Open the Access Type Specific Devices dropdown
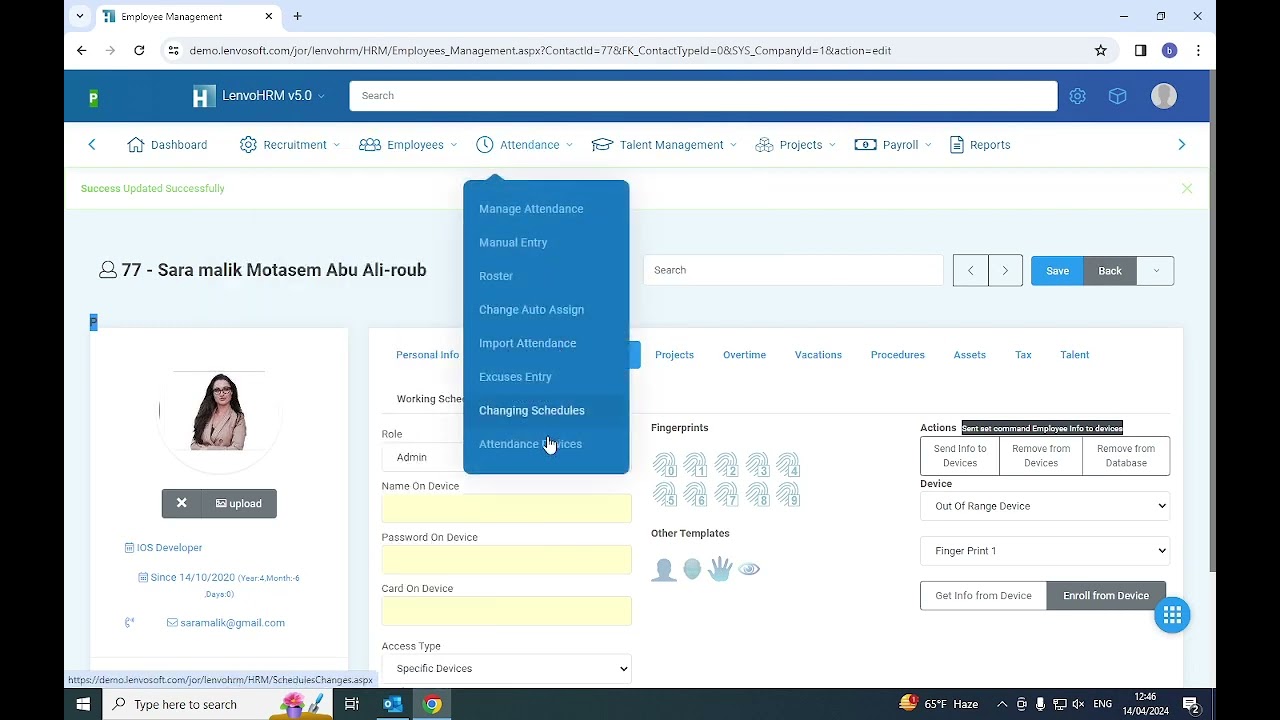The height and width of the screenshot is (720, 1280). pyautogui.click(x=506, y=669)
